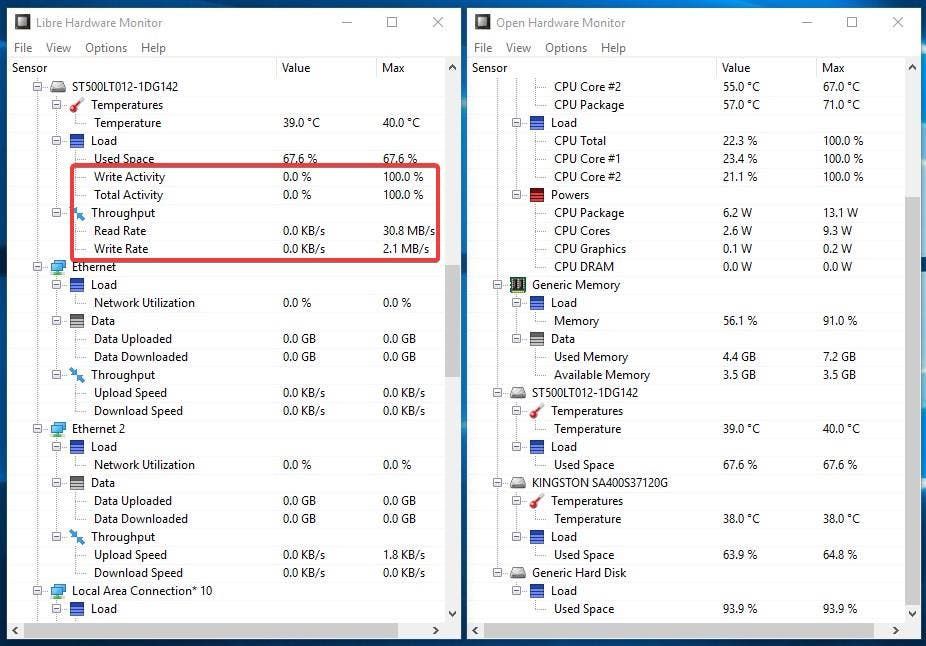Image resolution: width=926 pixels, height=646 pixels.
Task: Click the Data icon under Generic Memory
Action: pyautogui.click(x=537, y=339)
